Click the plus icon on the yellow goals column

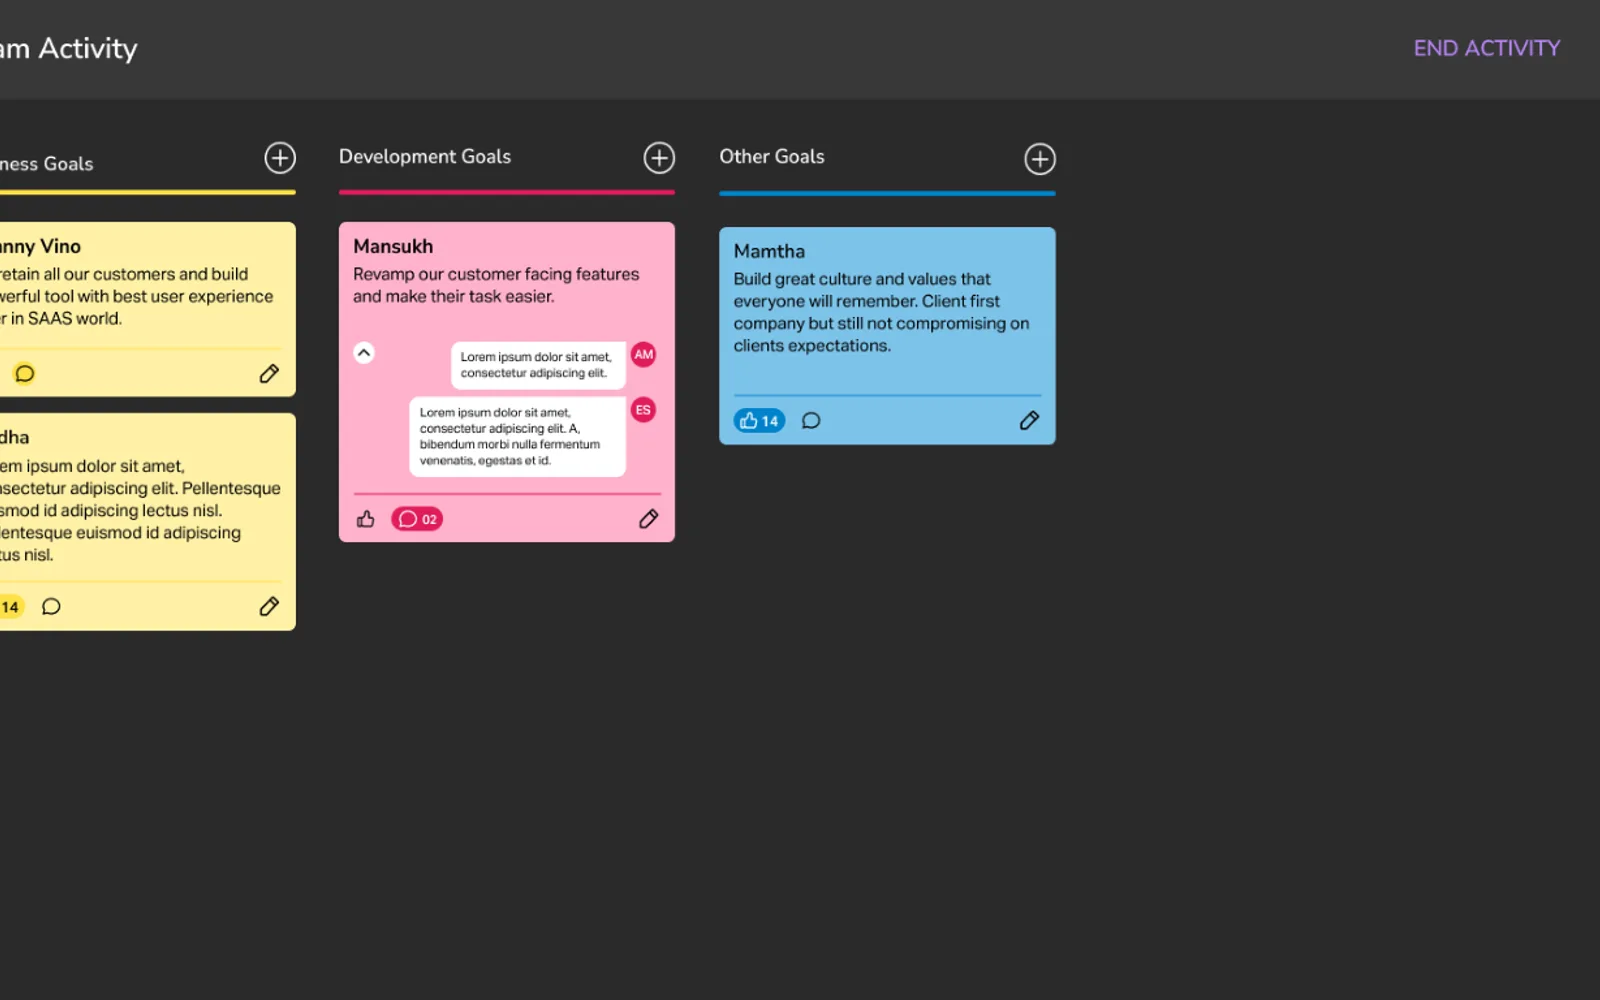[x=280, y=158]
